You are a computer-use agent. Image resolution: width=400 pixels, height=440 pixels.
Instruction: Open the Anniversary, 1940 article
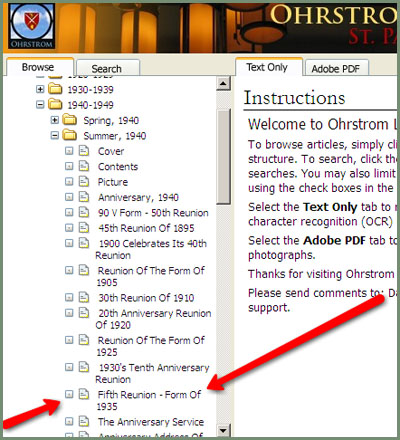138,198
